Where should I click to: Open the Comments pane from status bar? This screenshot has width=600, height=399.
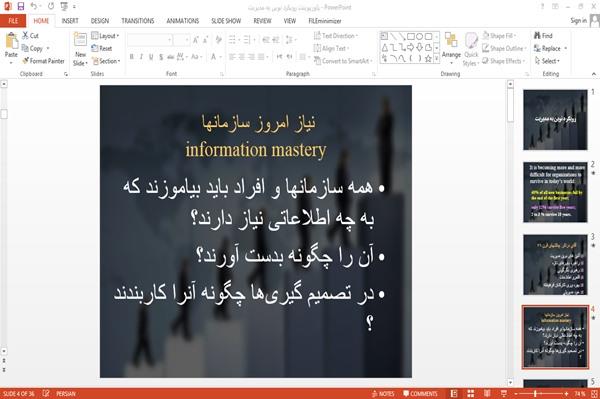click(420, 394)
